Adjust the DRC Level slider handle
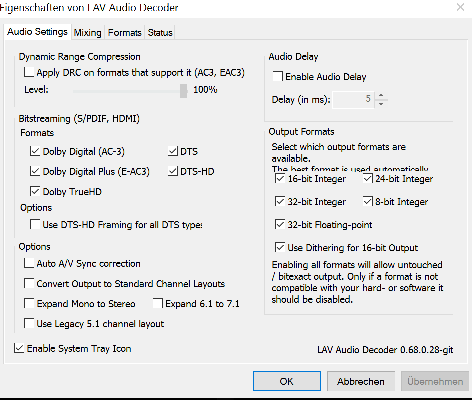The height and width of the screenshot is (400, 472). (x=183, y=91)
